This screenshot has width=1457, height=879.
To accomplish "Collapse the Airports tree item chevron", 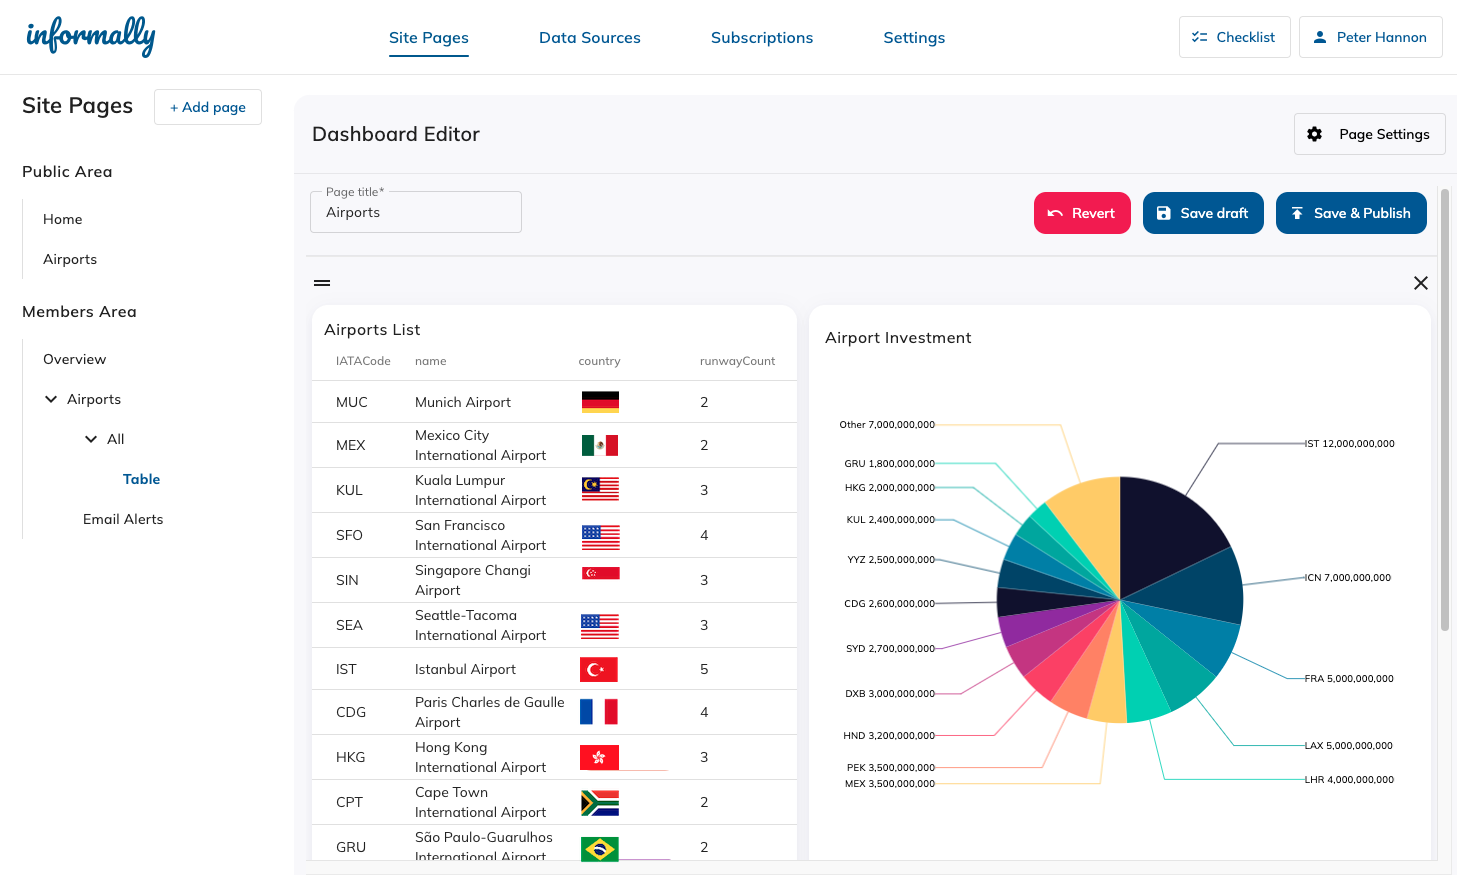I will (x=51, y=399).
